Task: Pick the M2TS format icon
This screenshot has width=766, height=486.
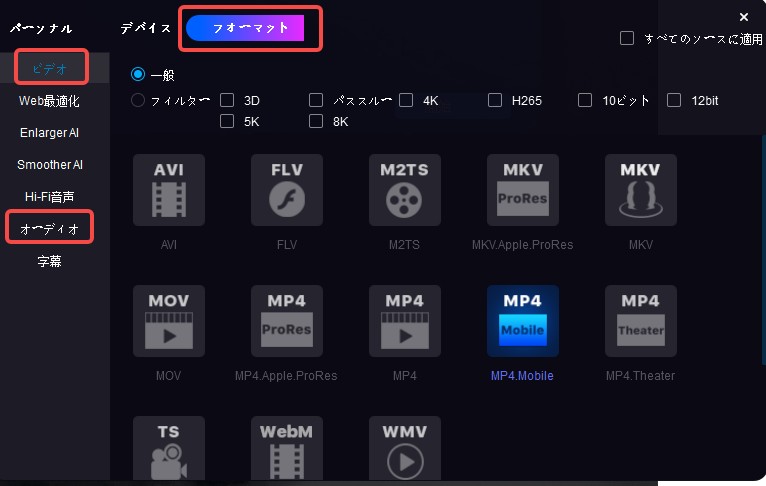Action: click(405, 190)
